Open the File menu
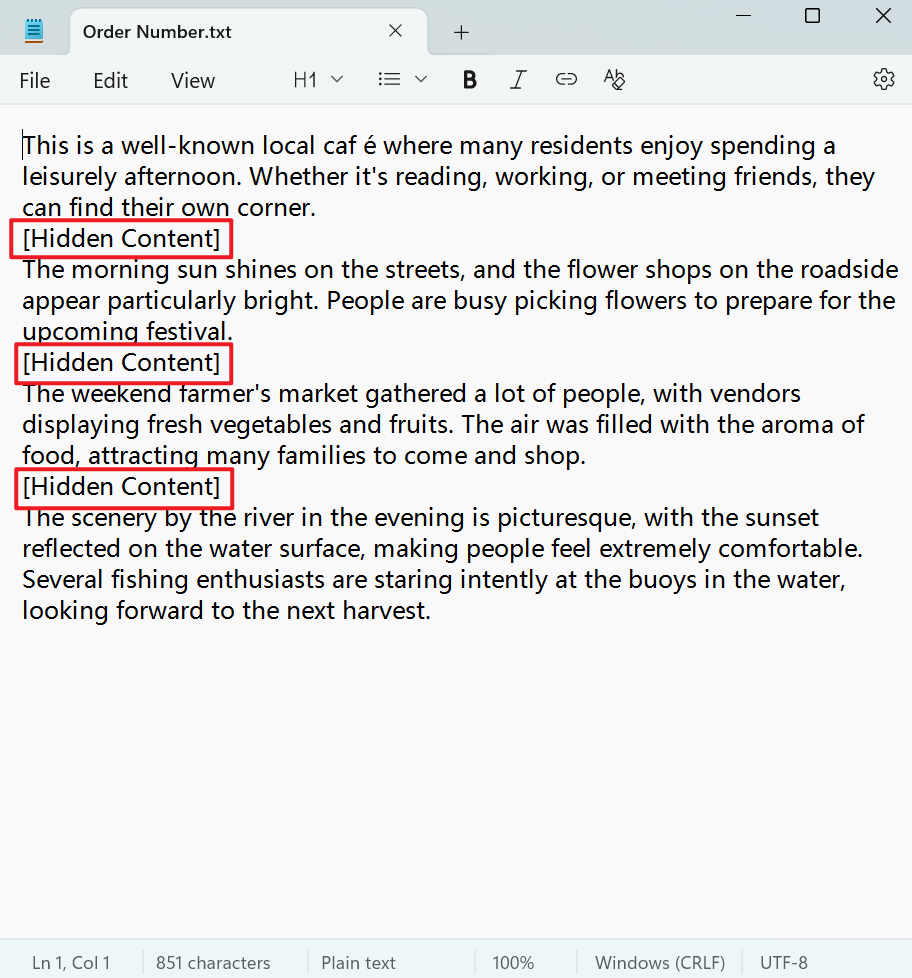Screen dimensions: 912x978 coord(34,80)
